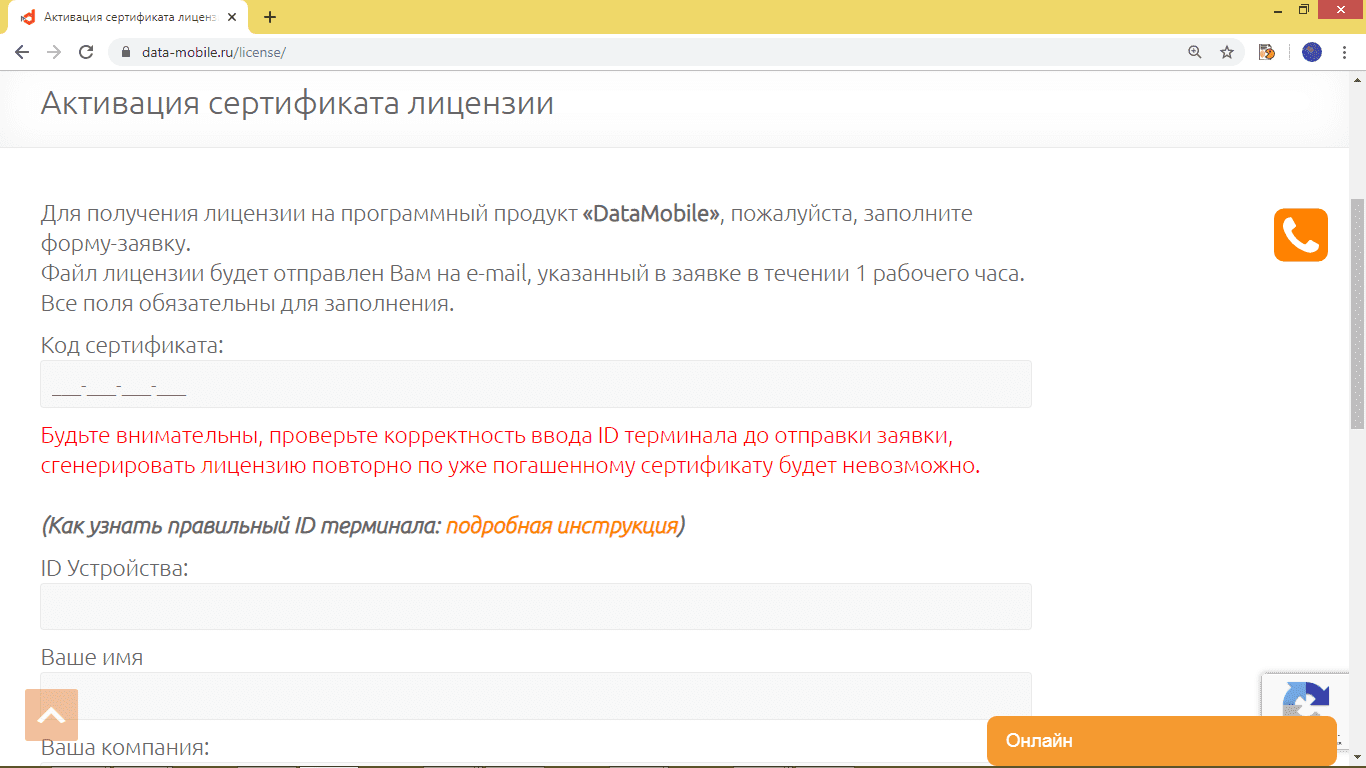Click the scroll-to-top arrow button
Screen dimensions: 1366x768
click(x=51, y=715)
